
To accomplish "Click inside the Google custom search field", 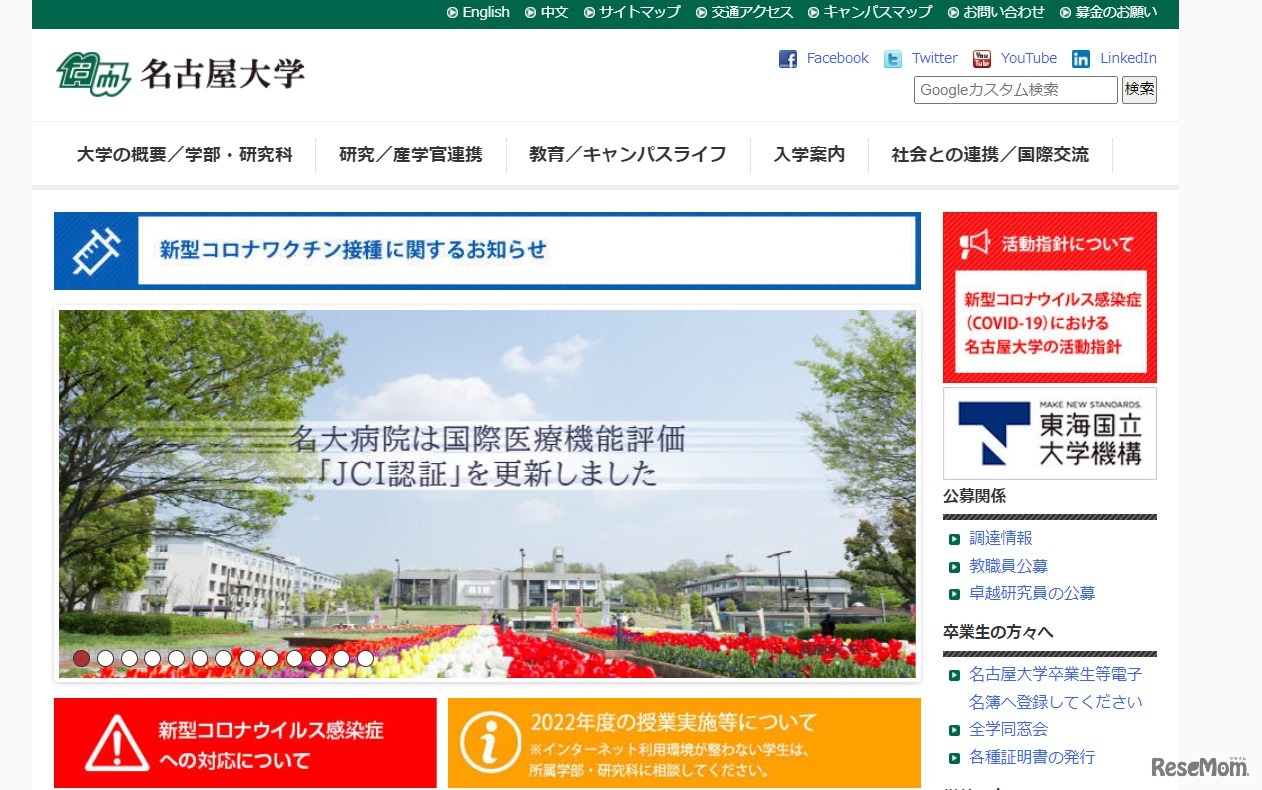I will pos(1013,90).
